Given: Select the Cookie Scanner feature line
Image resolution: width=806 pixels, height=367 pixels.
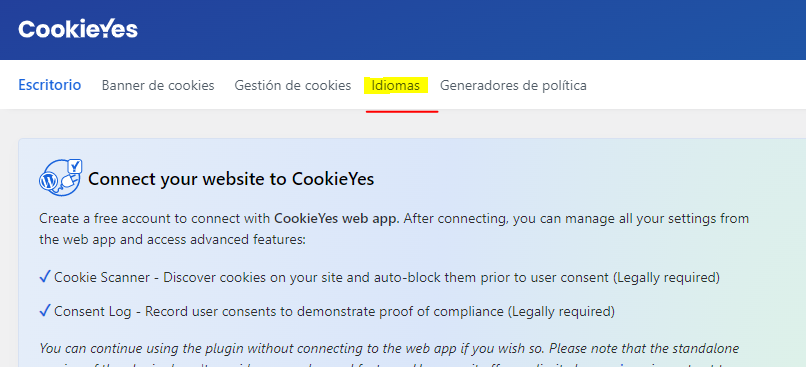Looking at the screenshot, I should [x=379, y=278].
